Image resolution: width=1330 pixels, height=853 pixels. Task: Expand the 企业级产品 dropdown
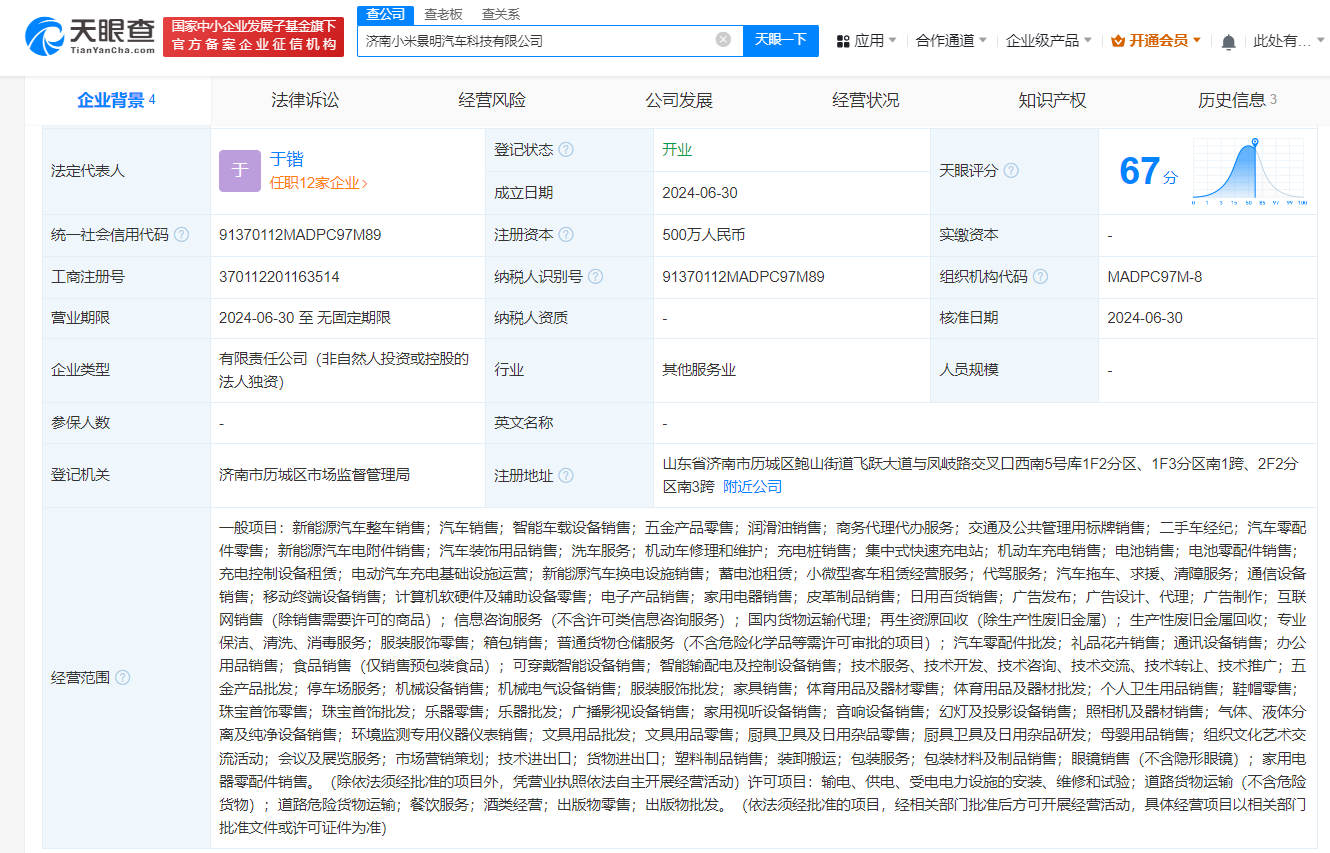pyautogui.click(x=1042, y=38)
